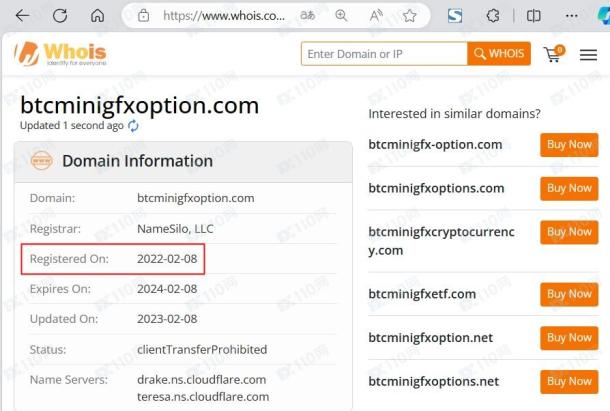
Task: Open the shopping cart icon
Action: click(554, 54)
